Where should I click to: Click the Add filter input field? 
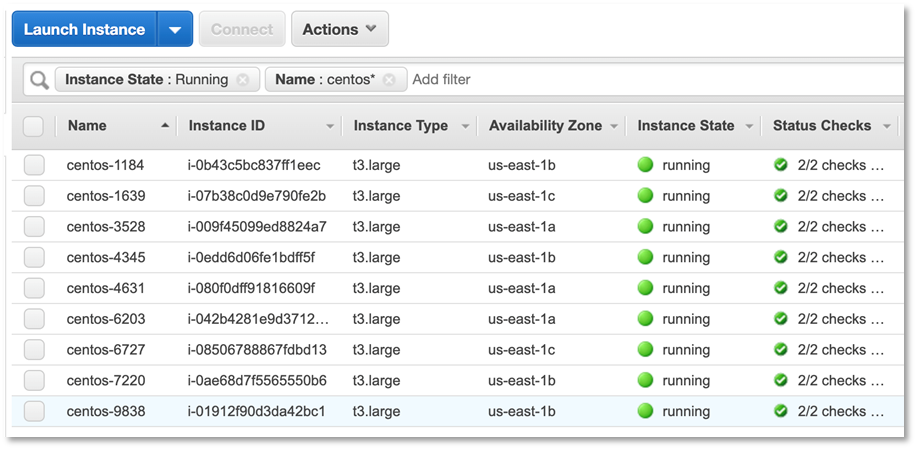pos(654,80)
